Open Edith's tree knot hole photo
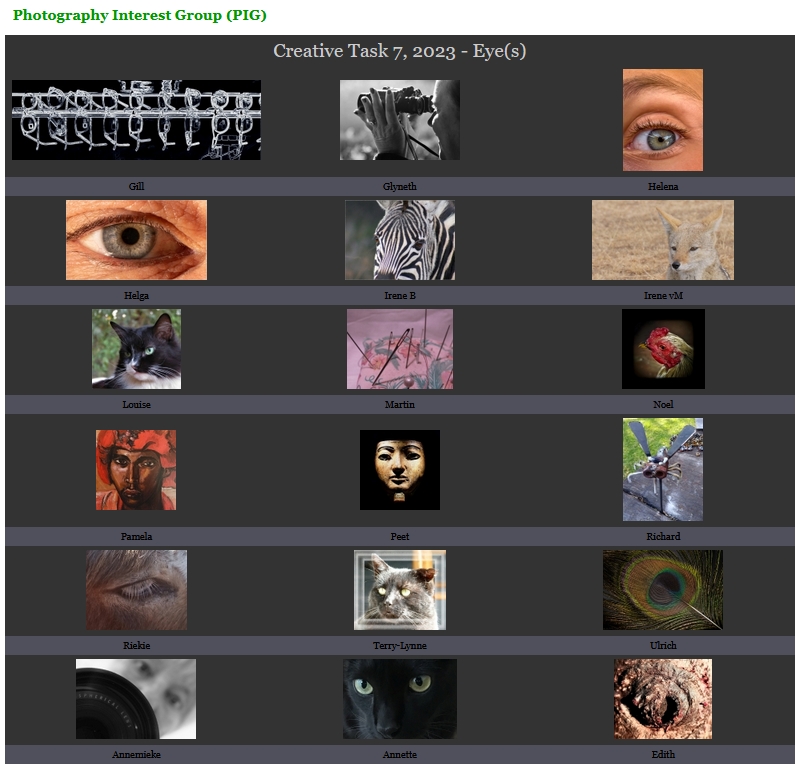Screen dimensions: 801x771 [663, 699]
